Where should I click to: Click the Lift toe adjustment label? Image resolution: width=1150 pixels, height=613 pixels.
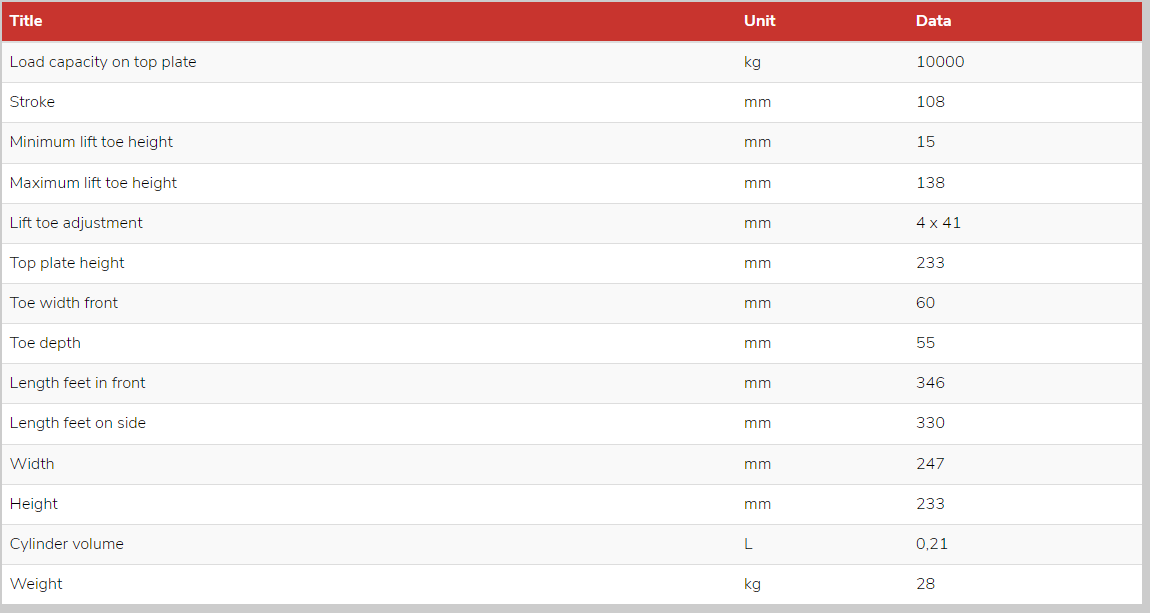point(76,223)
